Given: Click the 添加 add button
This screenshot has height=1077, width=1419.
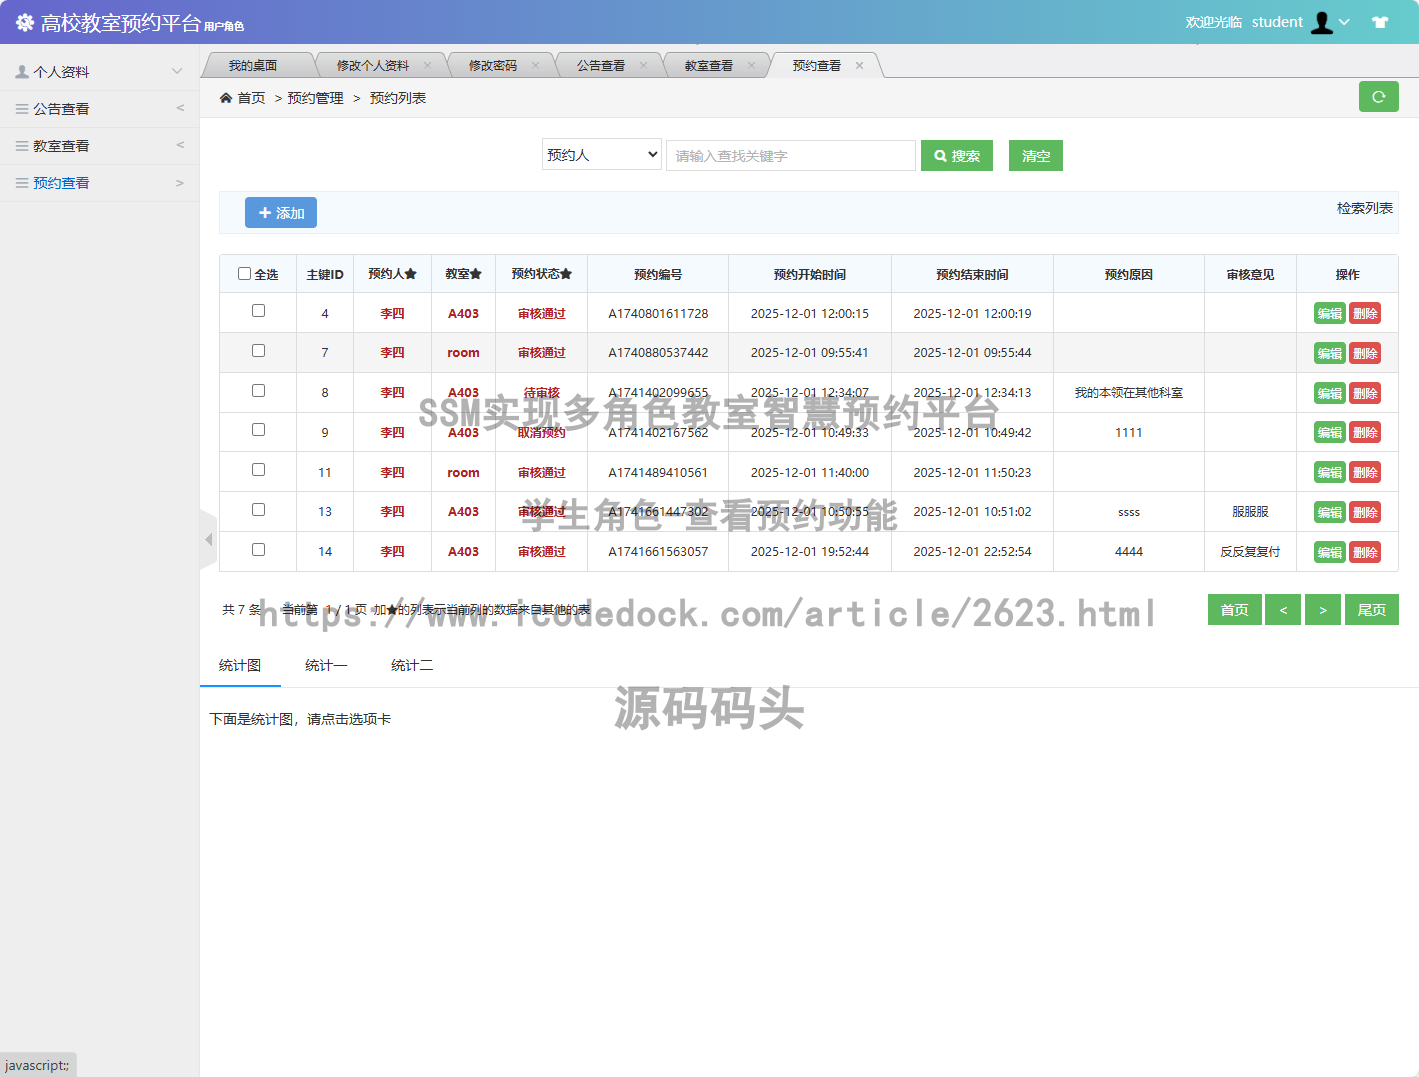Looking at the screenshot, I should coord(281,213).
